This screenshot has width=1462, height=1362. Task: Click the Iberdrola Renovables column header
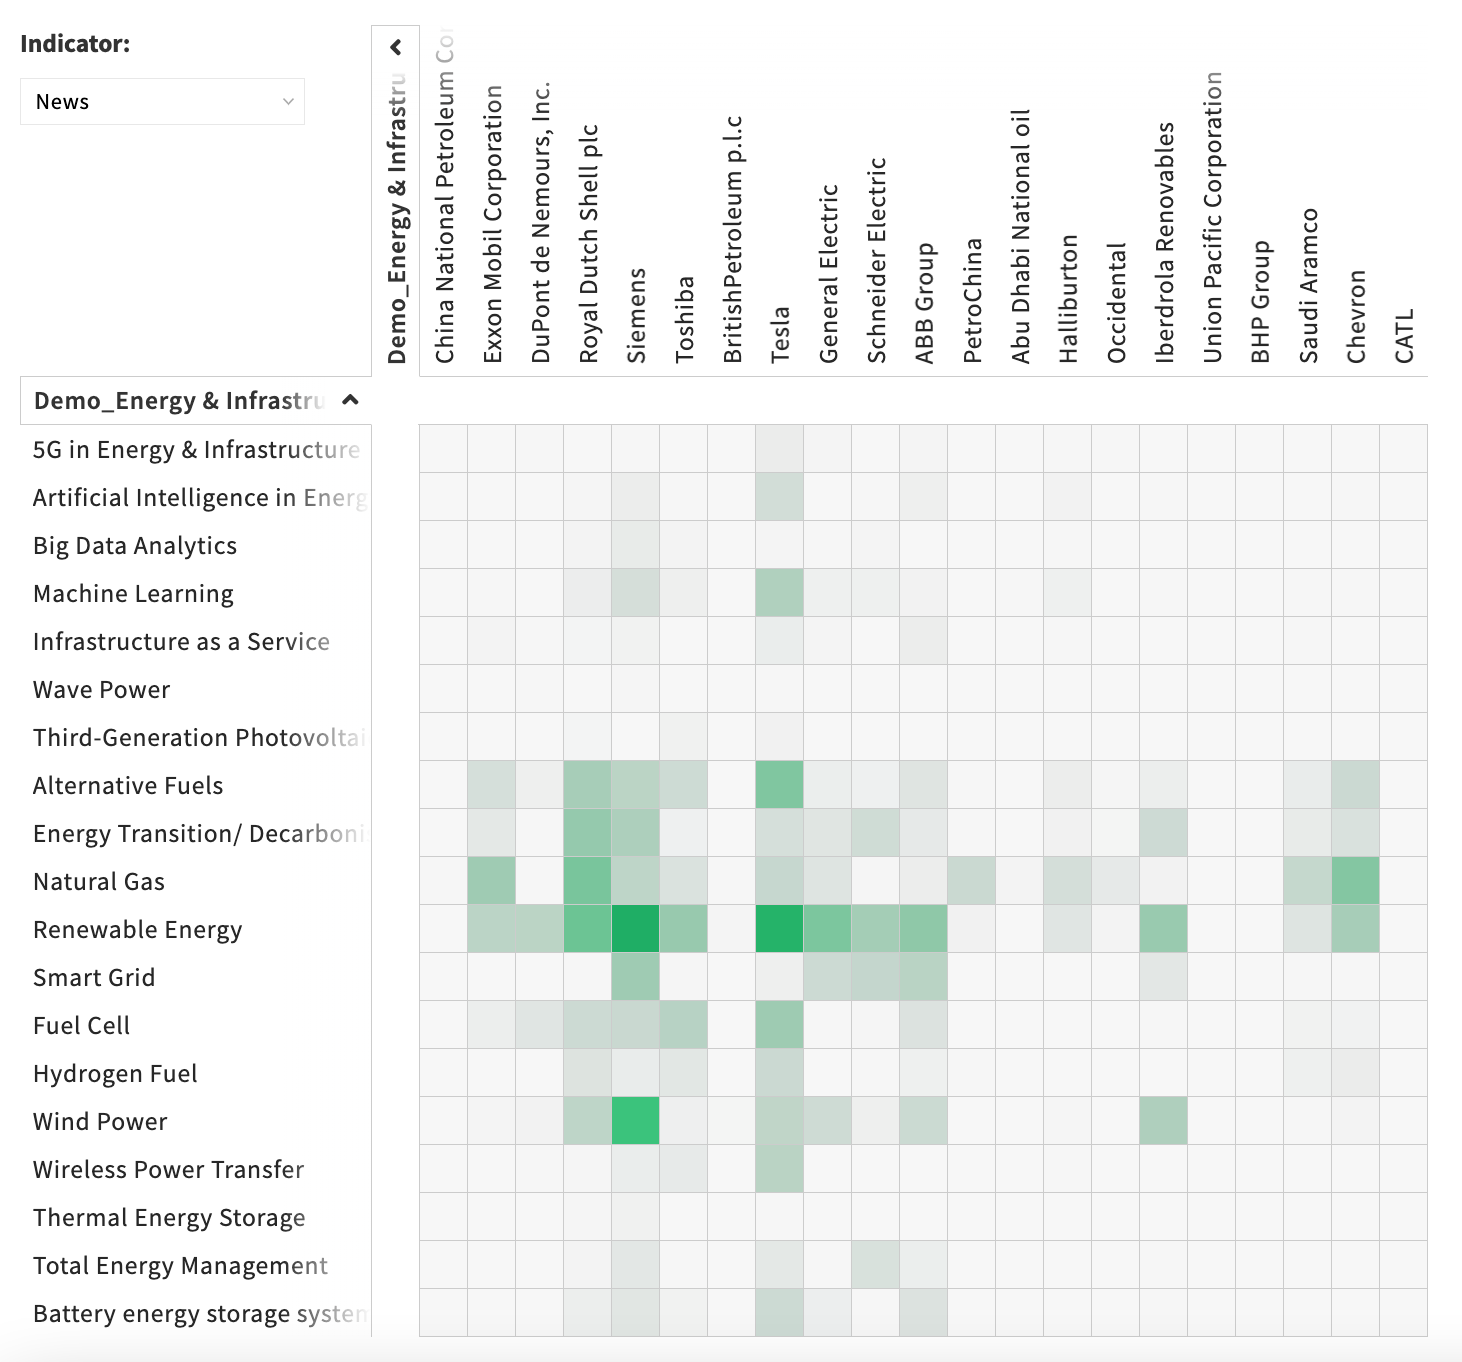[x=1164, y=242]
